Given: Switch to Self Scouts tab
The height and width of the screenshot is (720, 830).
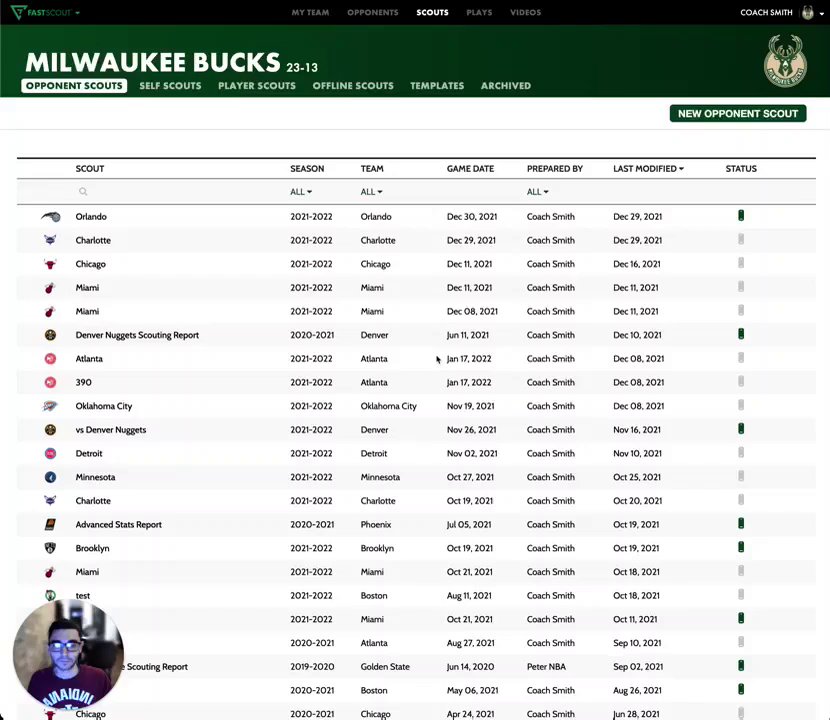Looking at the screenshot, I should pyautogui.click(x=170, y=86).
